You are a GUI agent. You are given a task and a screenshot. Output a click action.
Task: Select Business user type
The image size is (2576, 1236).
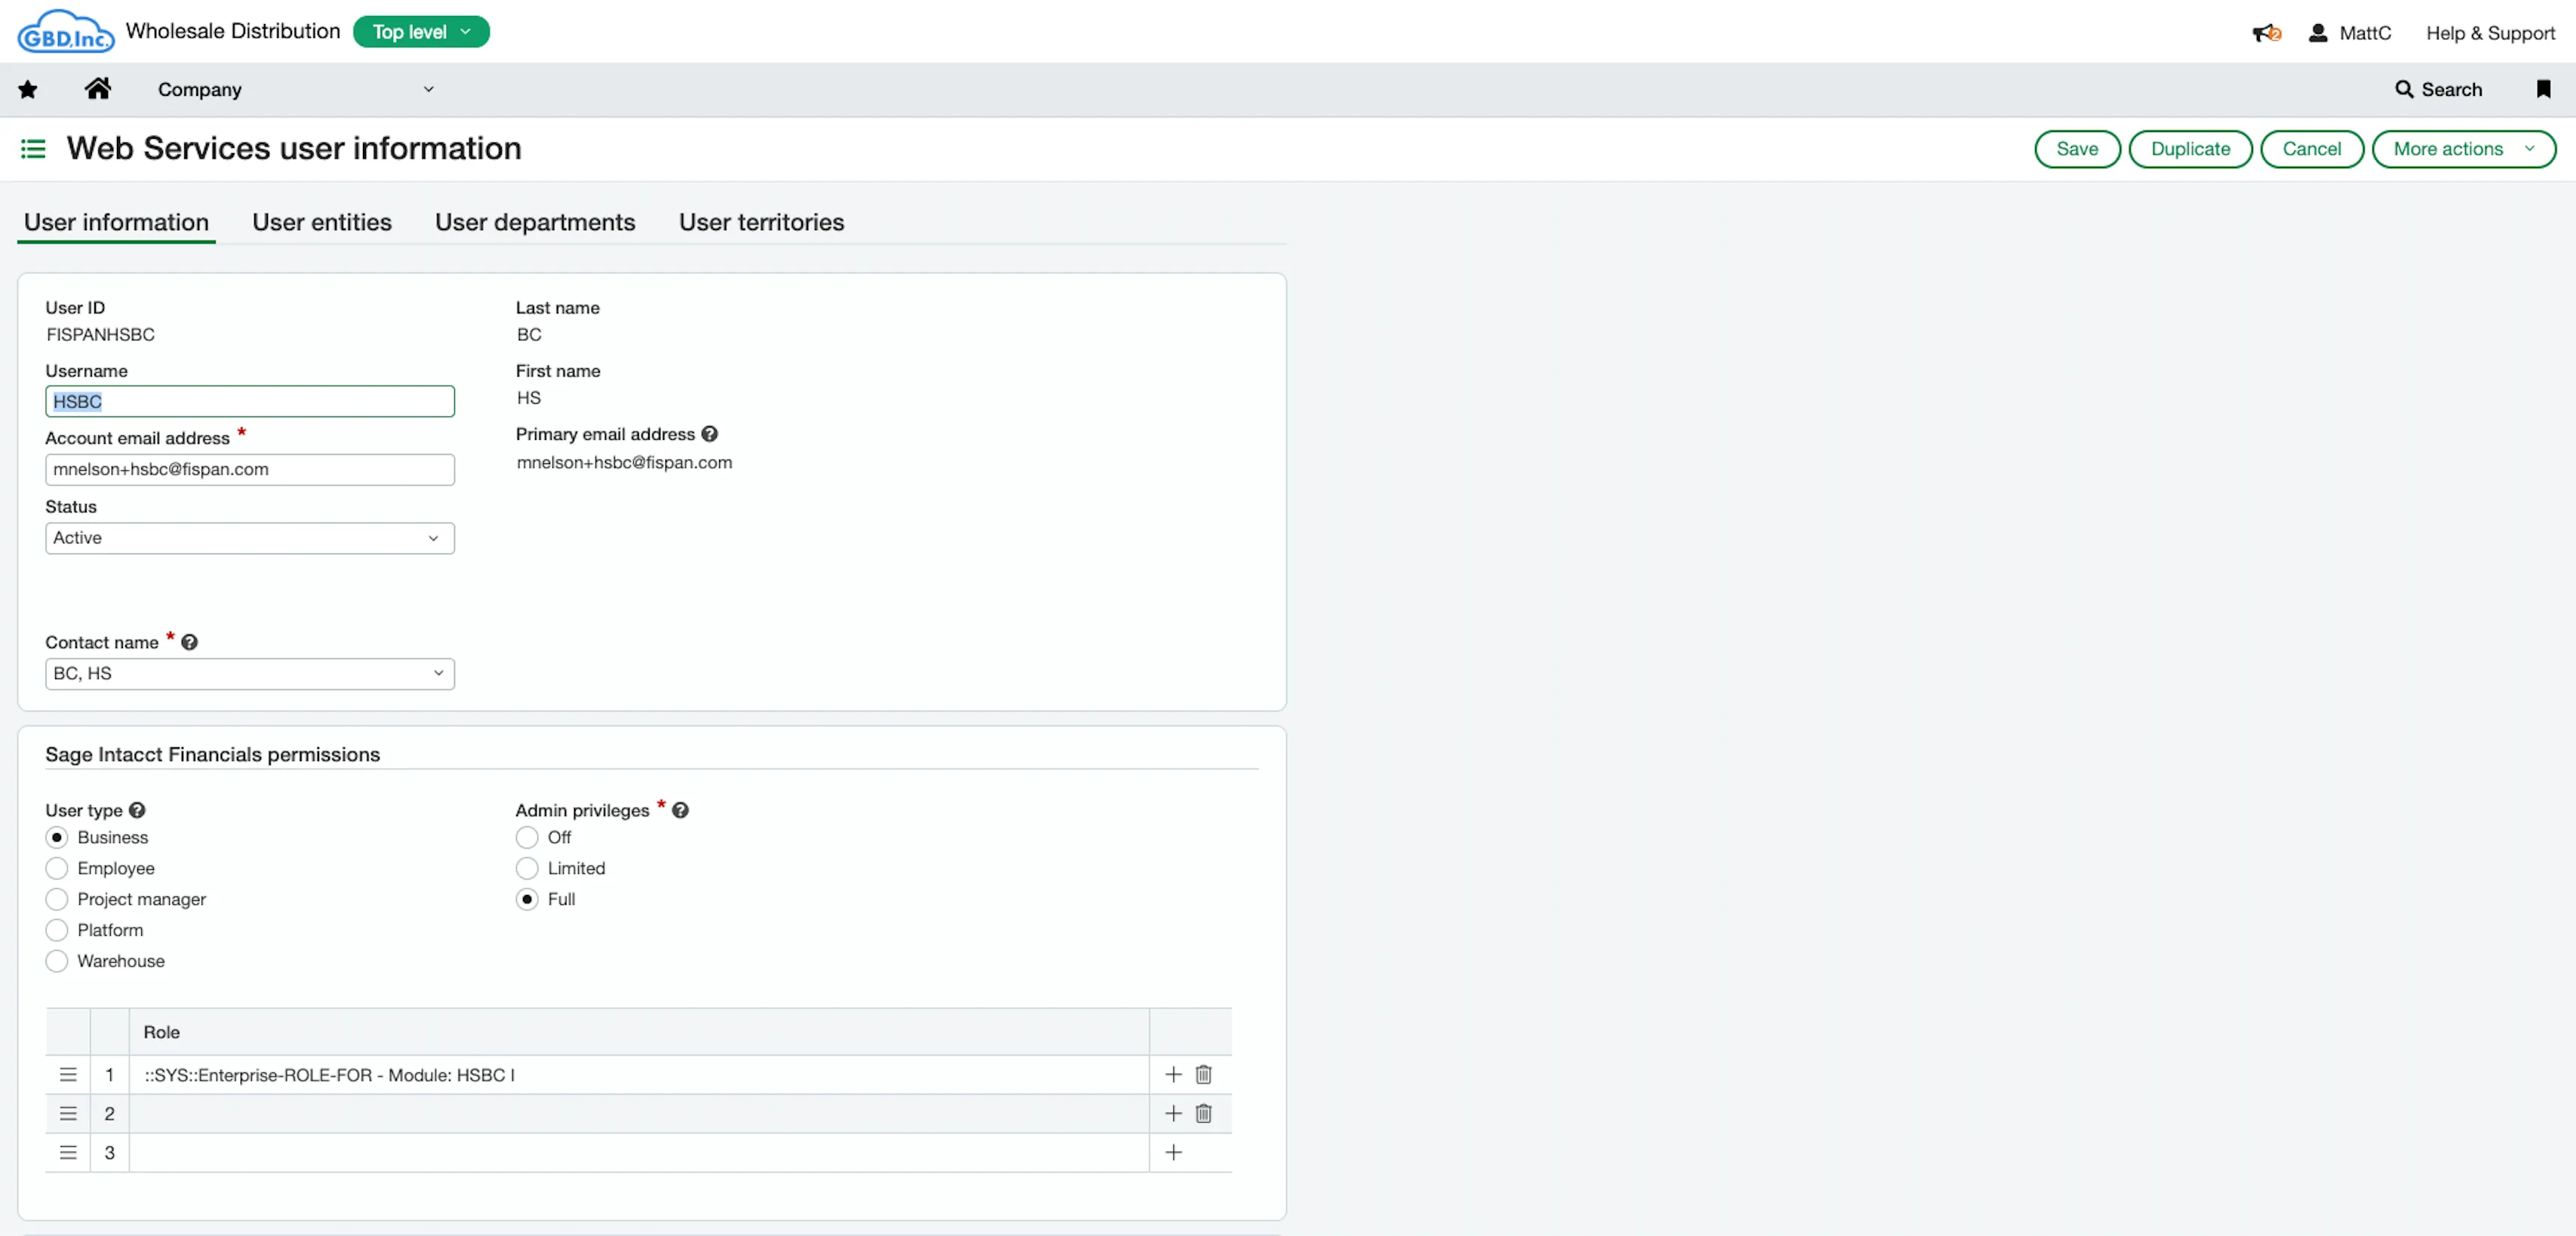57,838
